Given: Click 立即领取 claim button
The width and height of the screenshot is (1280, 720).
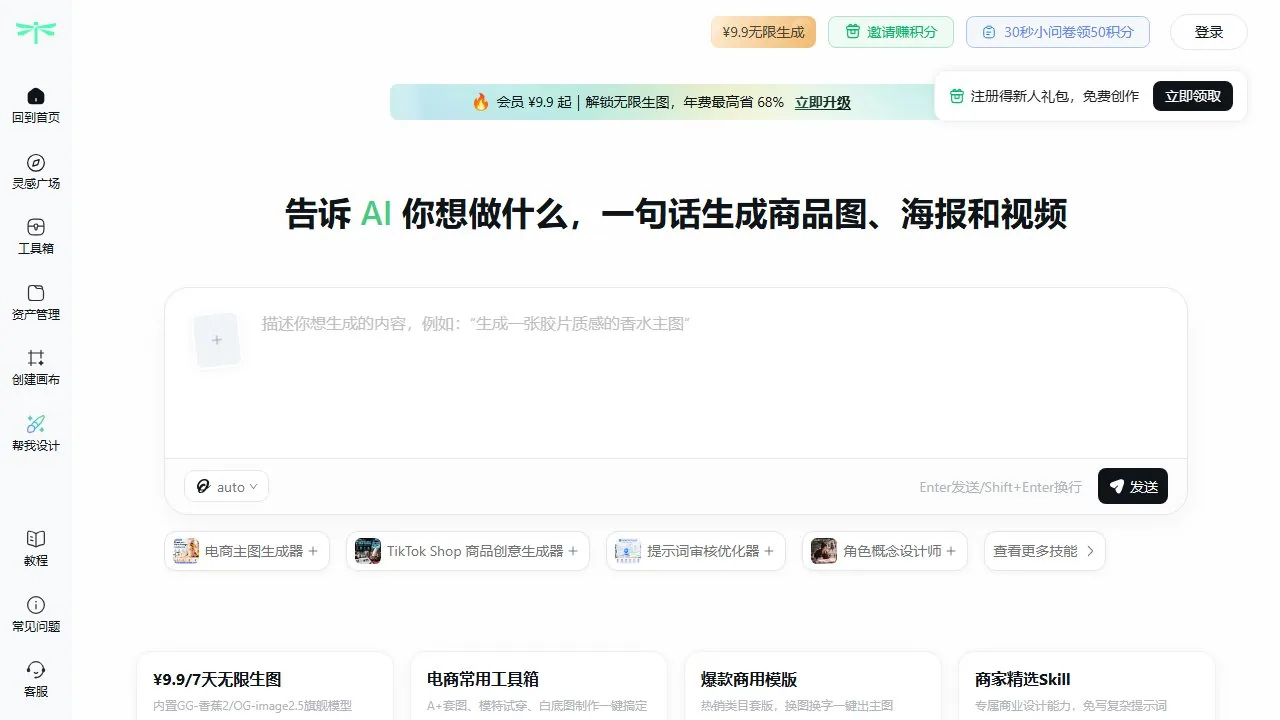Looking at the screenshot, I should [1193, 96].
